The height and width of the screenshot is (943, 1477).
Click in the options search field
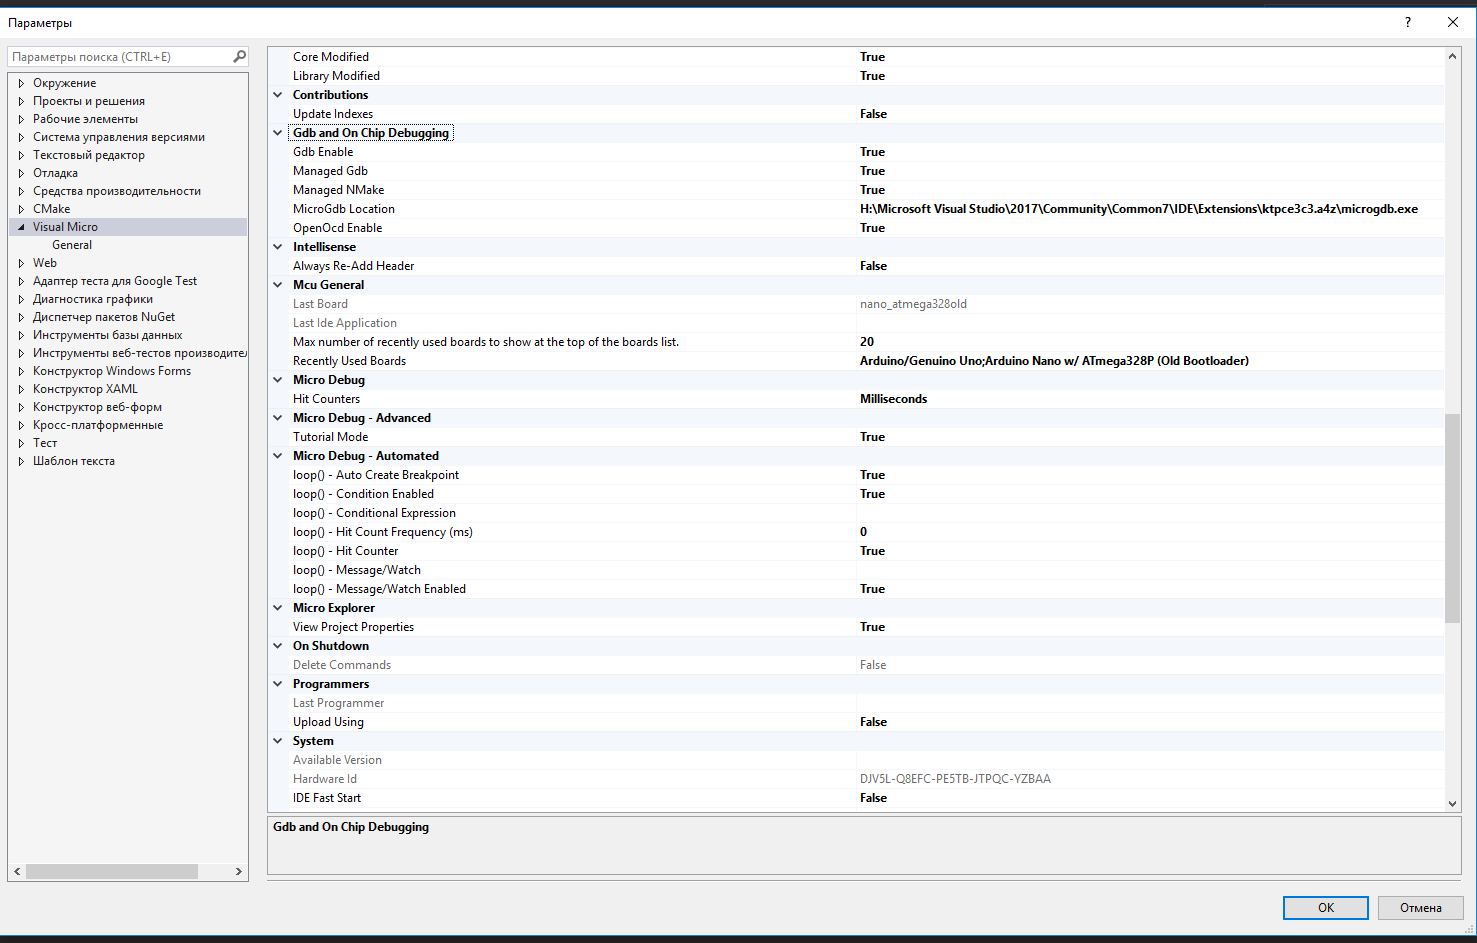120,57
